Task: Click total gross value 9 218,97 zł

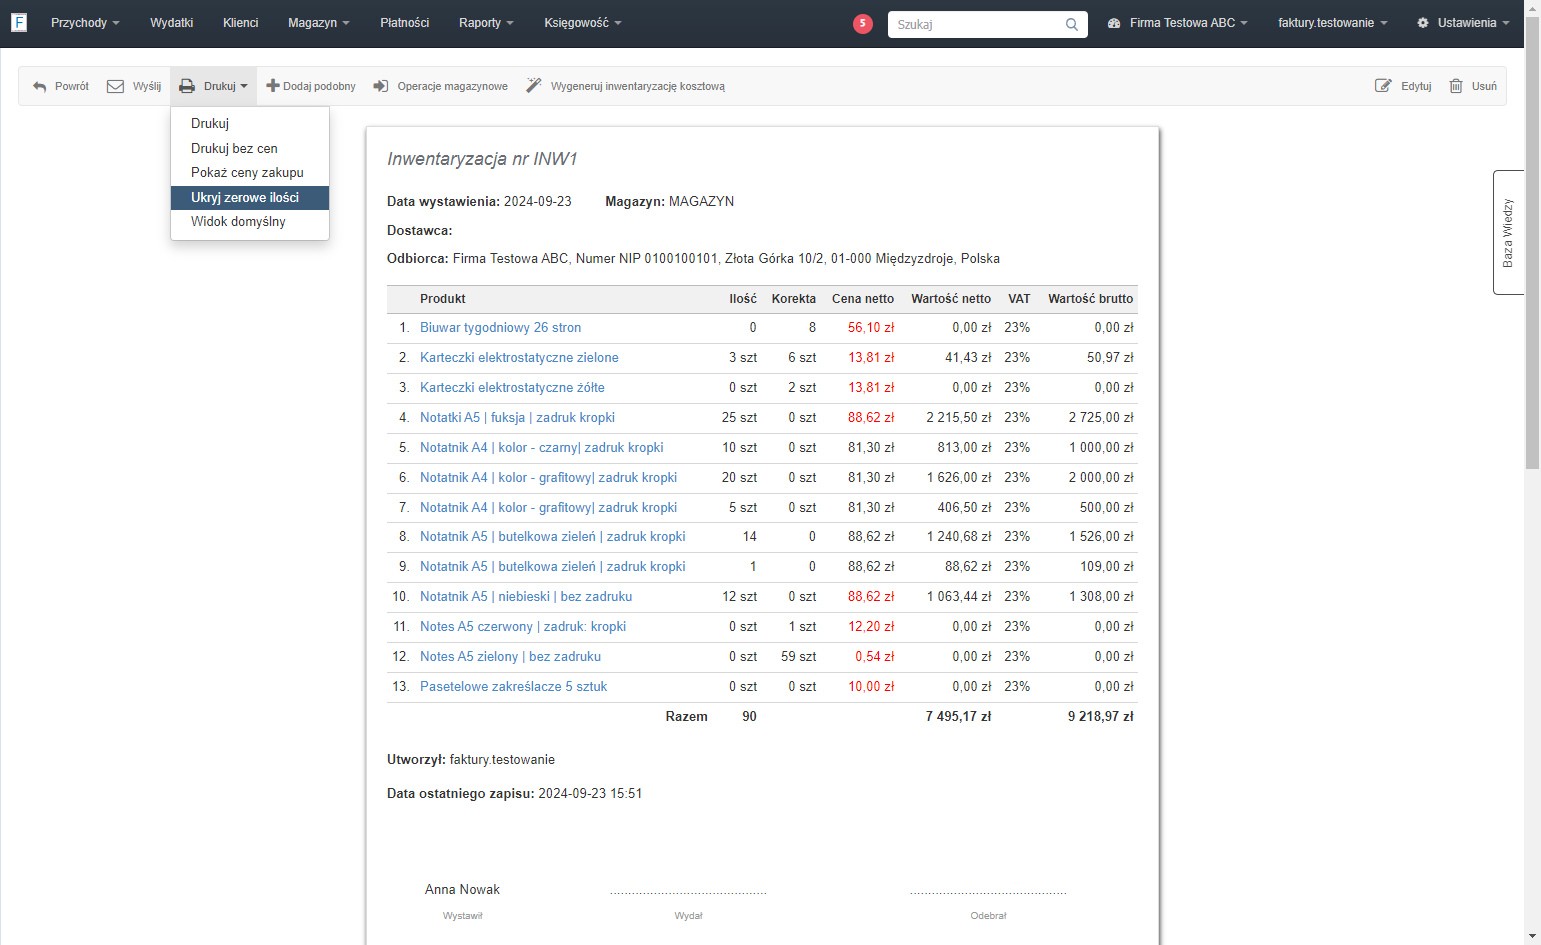Action: [1100, 717]
